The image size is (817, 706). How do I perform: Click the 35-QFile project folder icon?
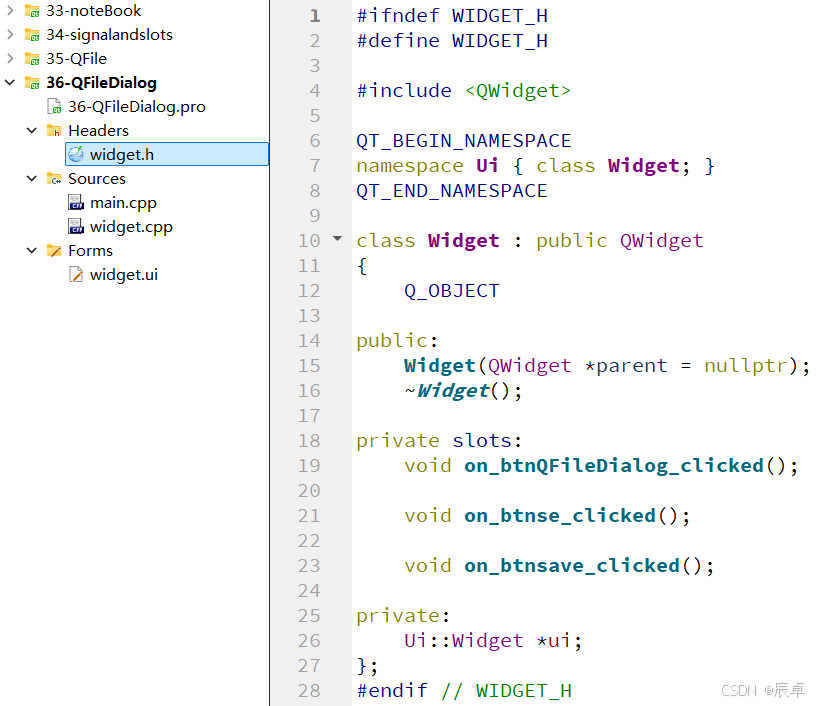pyautogui.click(x=32, y=59)
